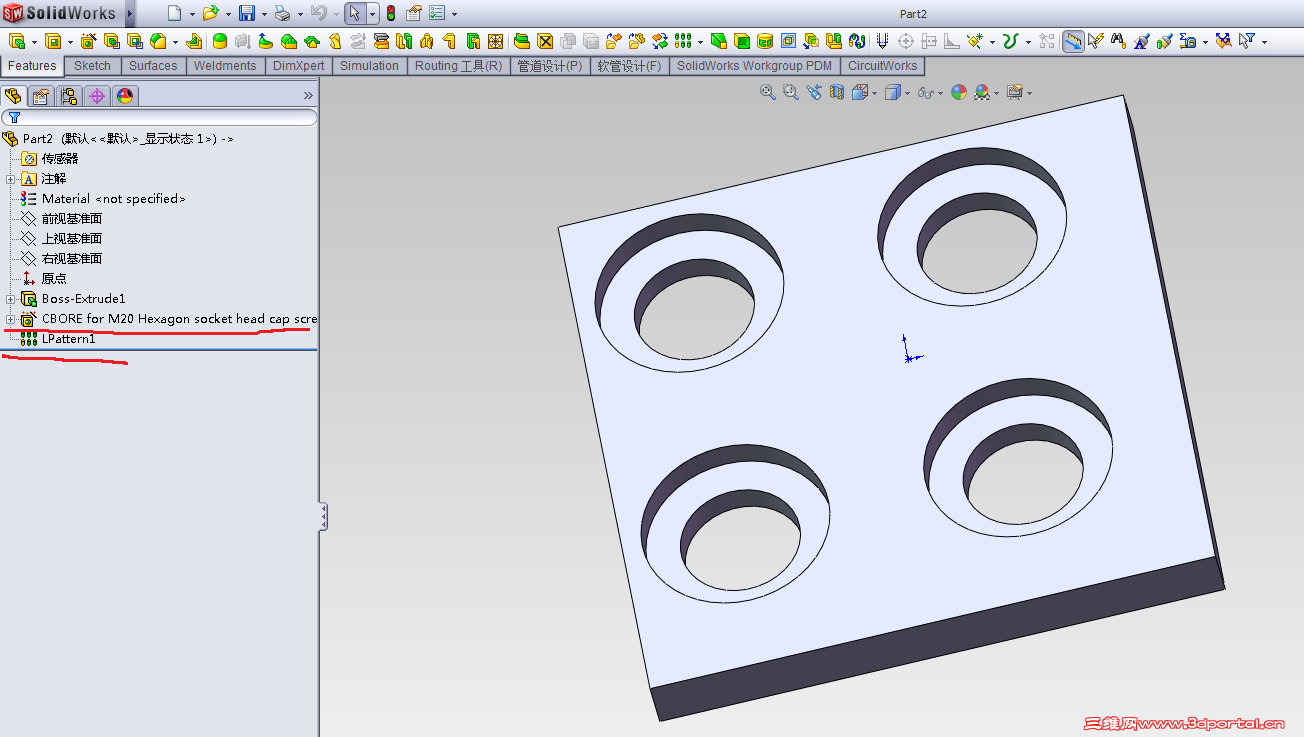Click the Previous View icon
The width and height of the screenshot is (1304, 737).
813,92
